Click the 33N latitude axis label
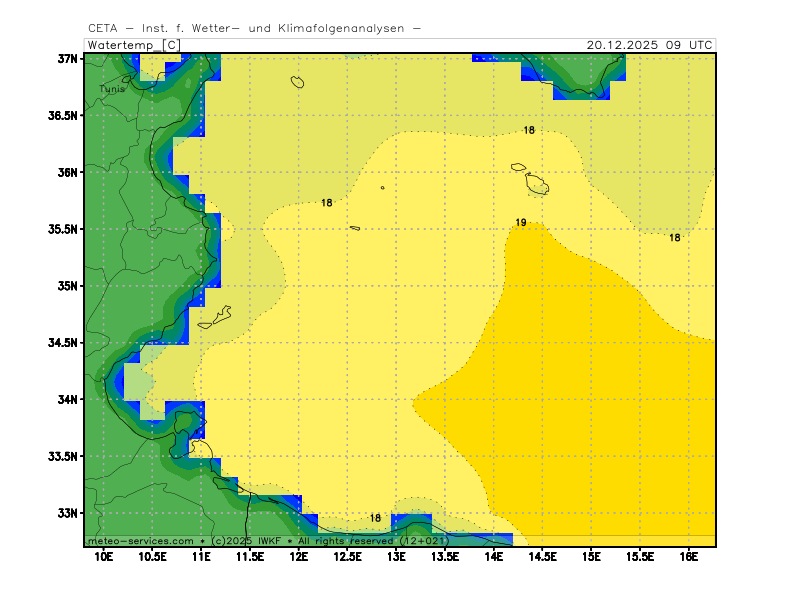The width and height of the screenshot is (800, 600). (67, 513)
